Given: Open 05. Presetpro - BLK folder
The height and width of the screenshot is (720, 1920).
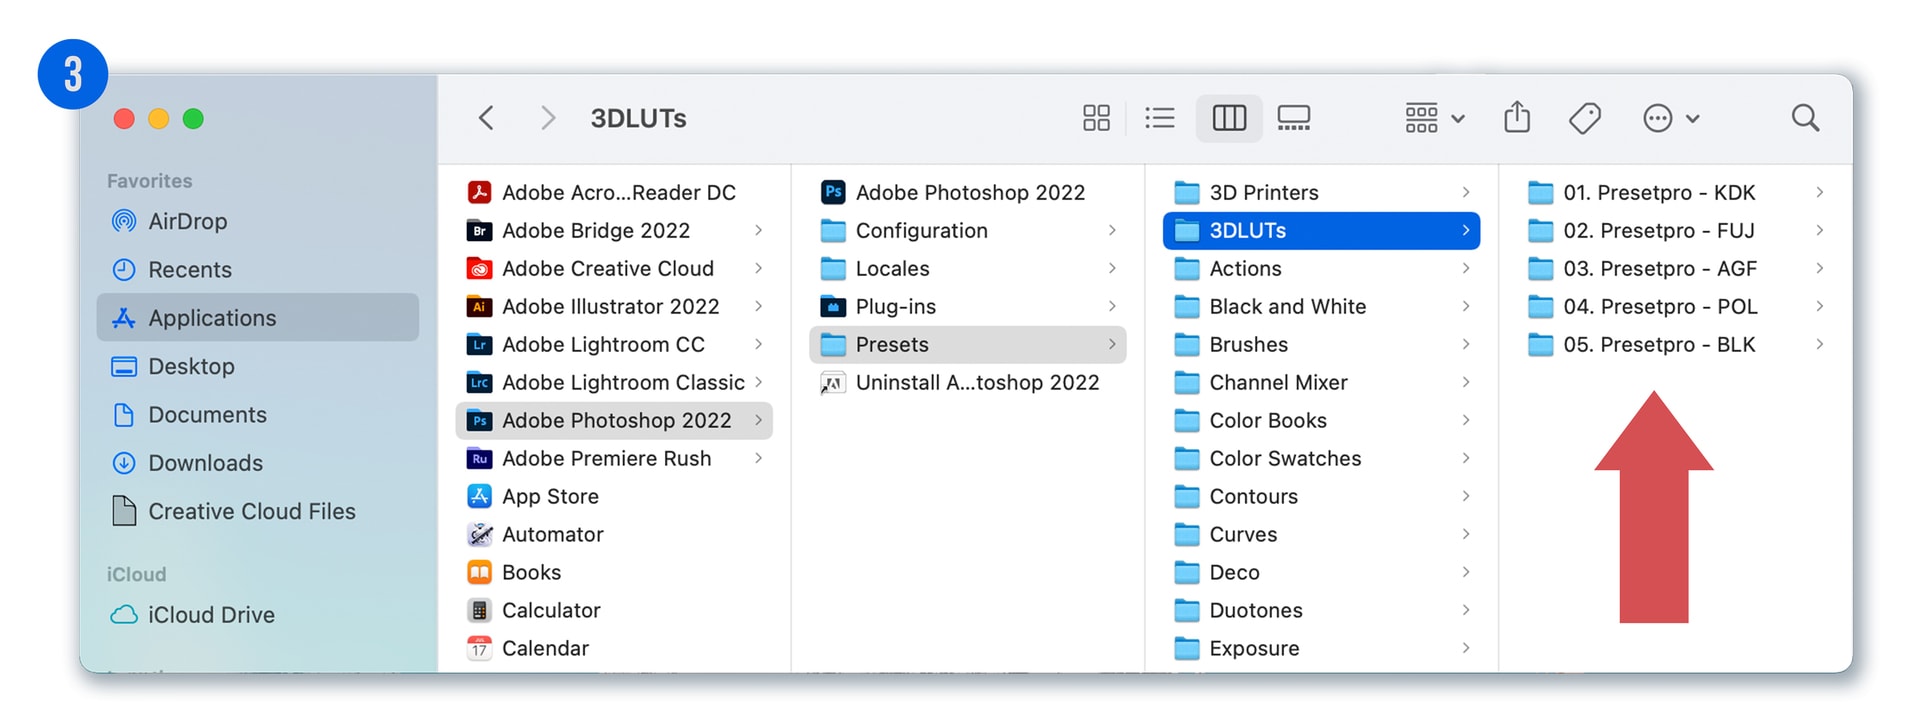Looking at the screenshot, I should point(1676,344).
